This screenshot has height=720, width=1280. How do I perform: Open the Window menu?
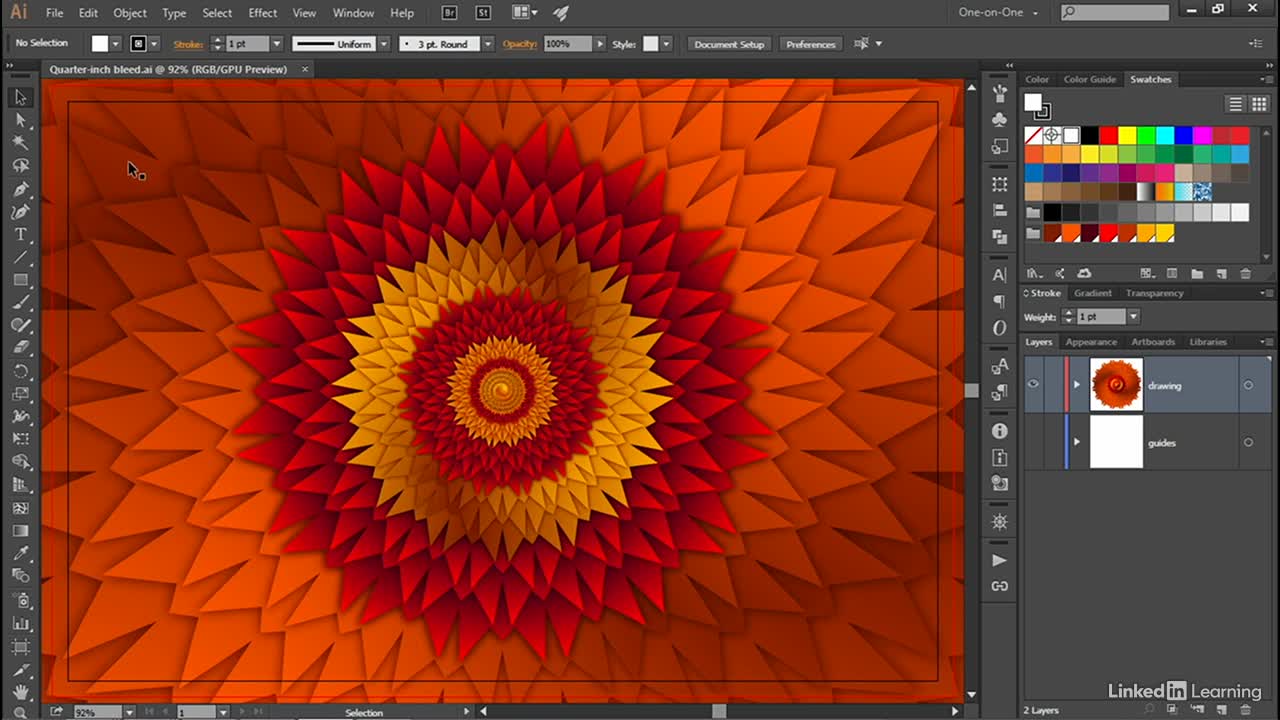(352, 13)
